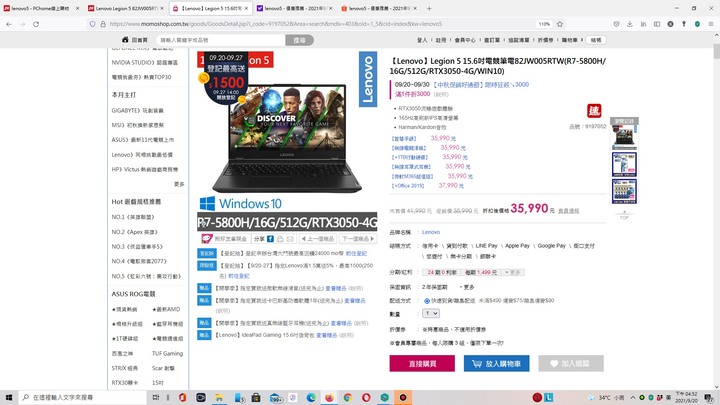Click the red 速 fast delivery badge
The image size is (720, 405).
click(x=594, y=111)
